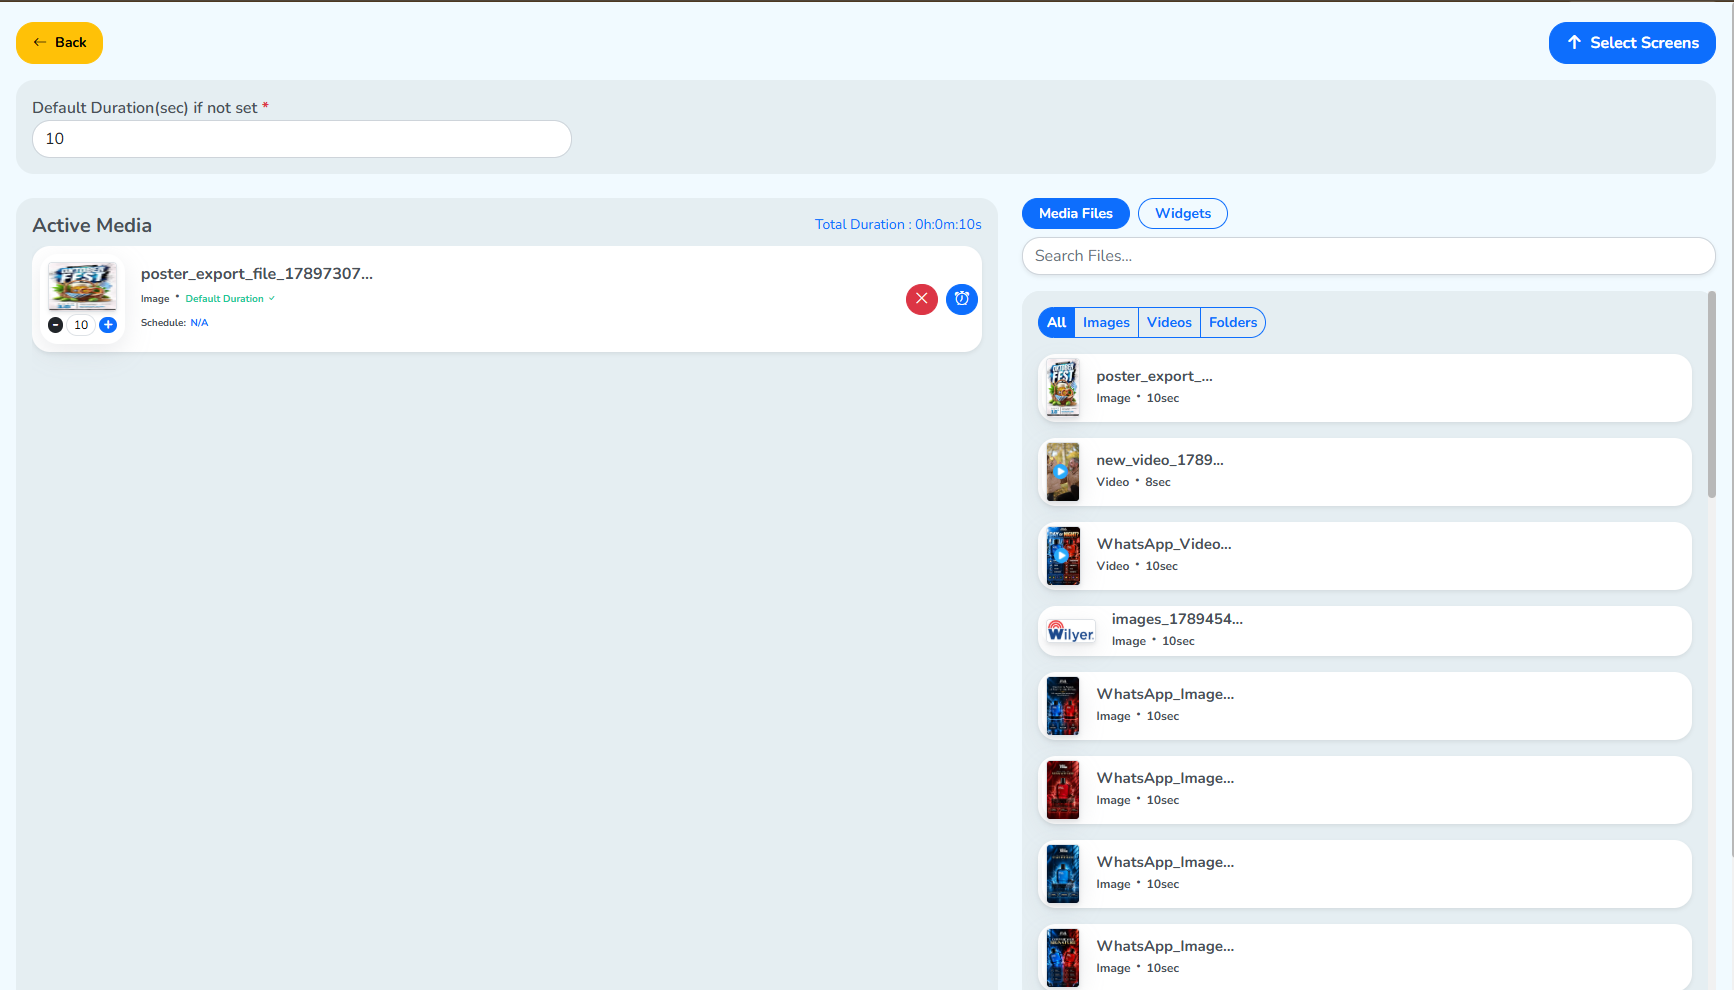Click the Active Media heading
This screenshot has height=990, width=1734.
[92, 226]
